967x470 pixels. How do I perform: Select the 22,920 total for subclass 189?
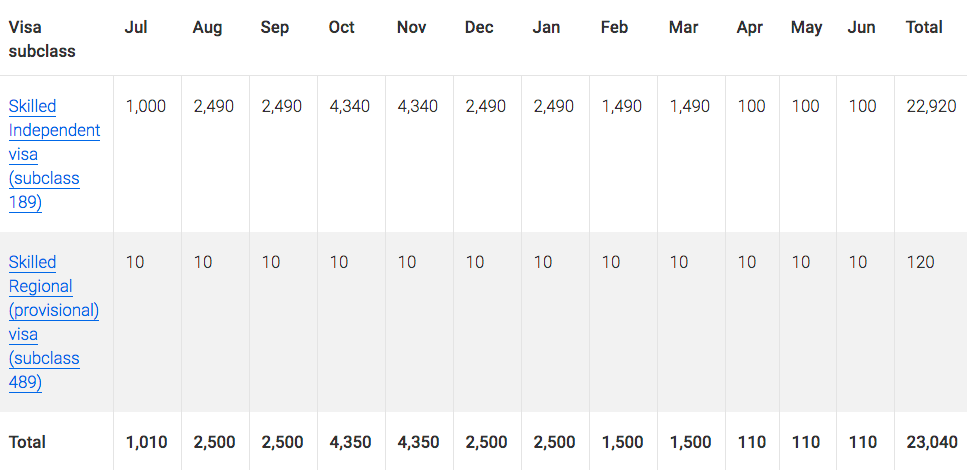pos(931,106)
